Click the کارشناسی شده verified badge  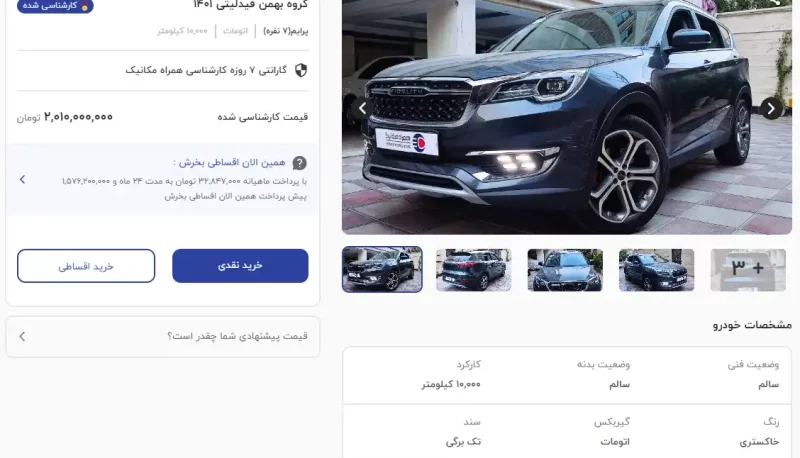pyautogui.click(x=55, y=6)
